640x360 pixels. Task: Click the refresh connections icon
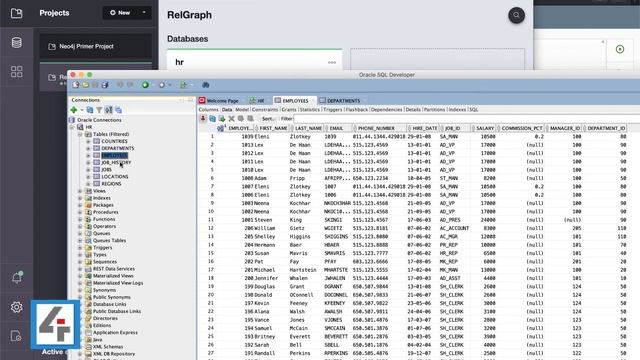tap(90, 110)
